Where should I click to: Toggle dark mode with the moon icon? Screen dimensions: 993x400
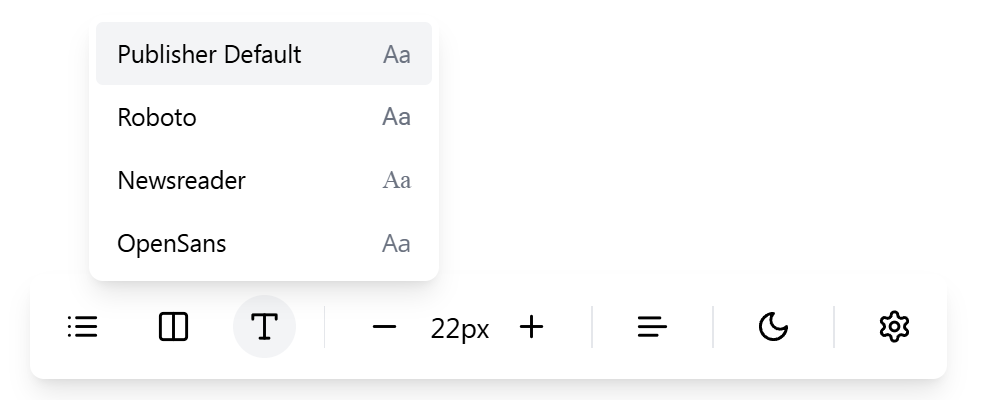click(773, 327)
